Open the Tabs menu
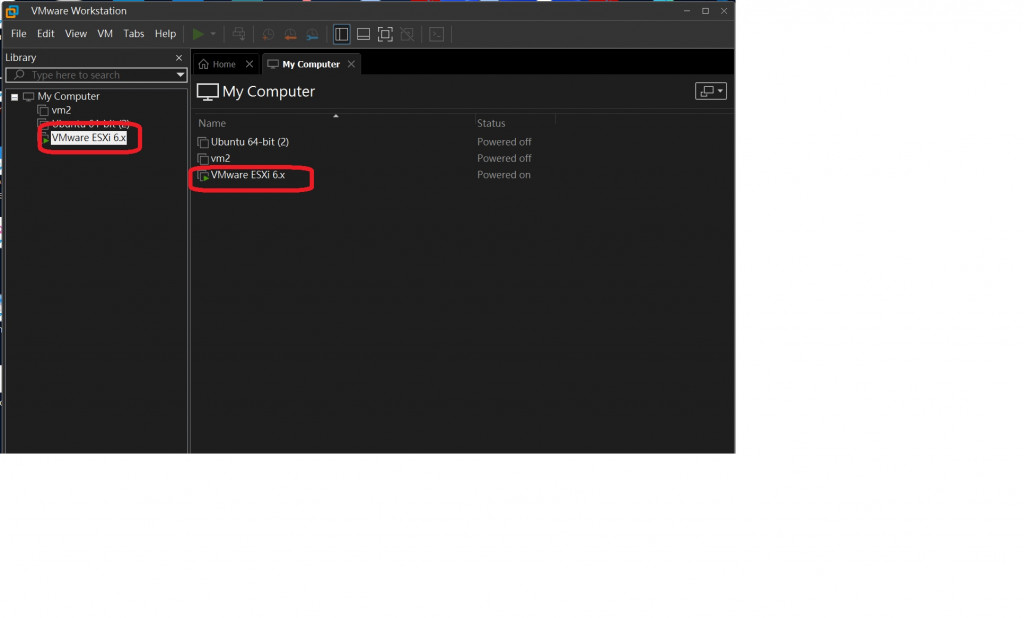1024x618 pixels. pos(134,33)
